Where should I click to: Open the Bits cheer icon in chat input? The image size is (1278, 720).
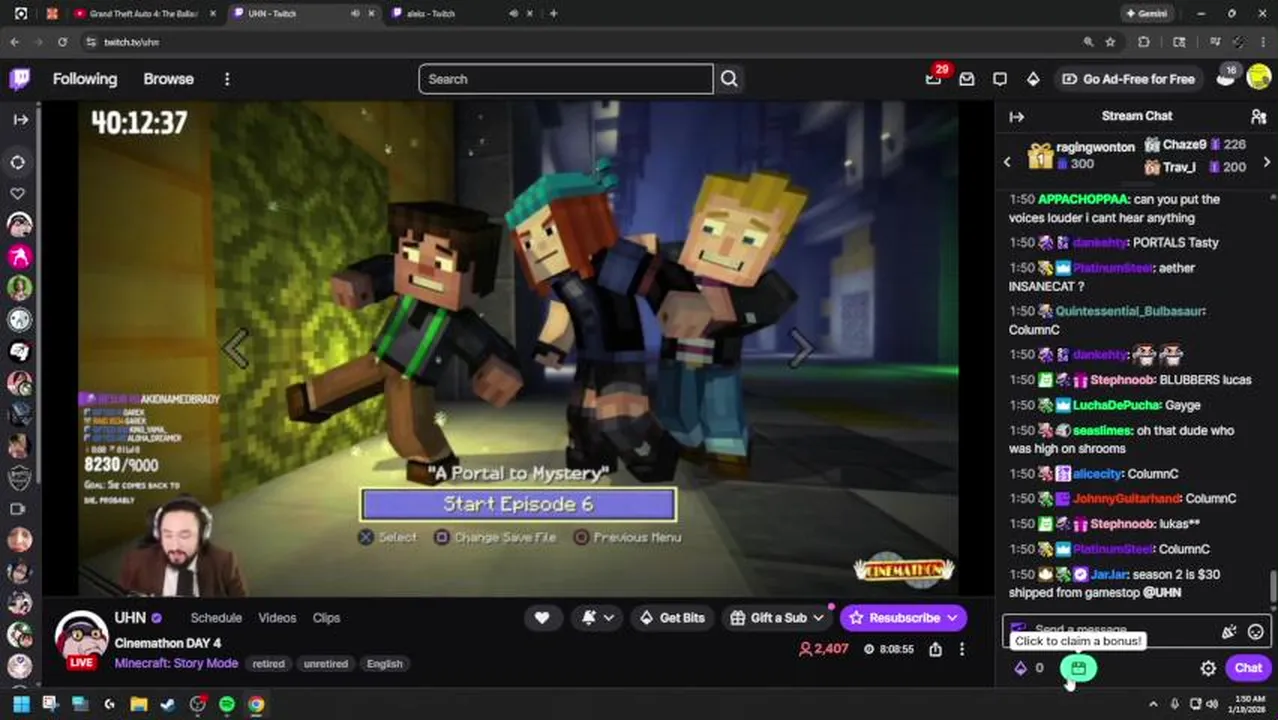tap(1229, 631)
